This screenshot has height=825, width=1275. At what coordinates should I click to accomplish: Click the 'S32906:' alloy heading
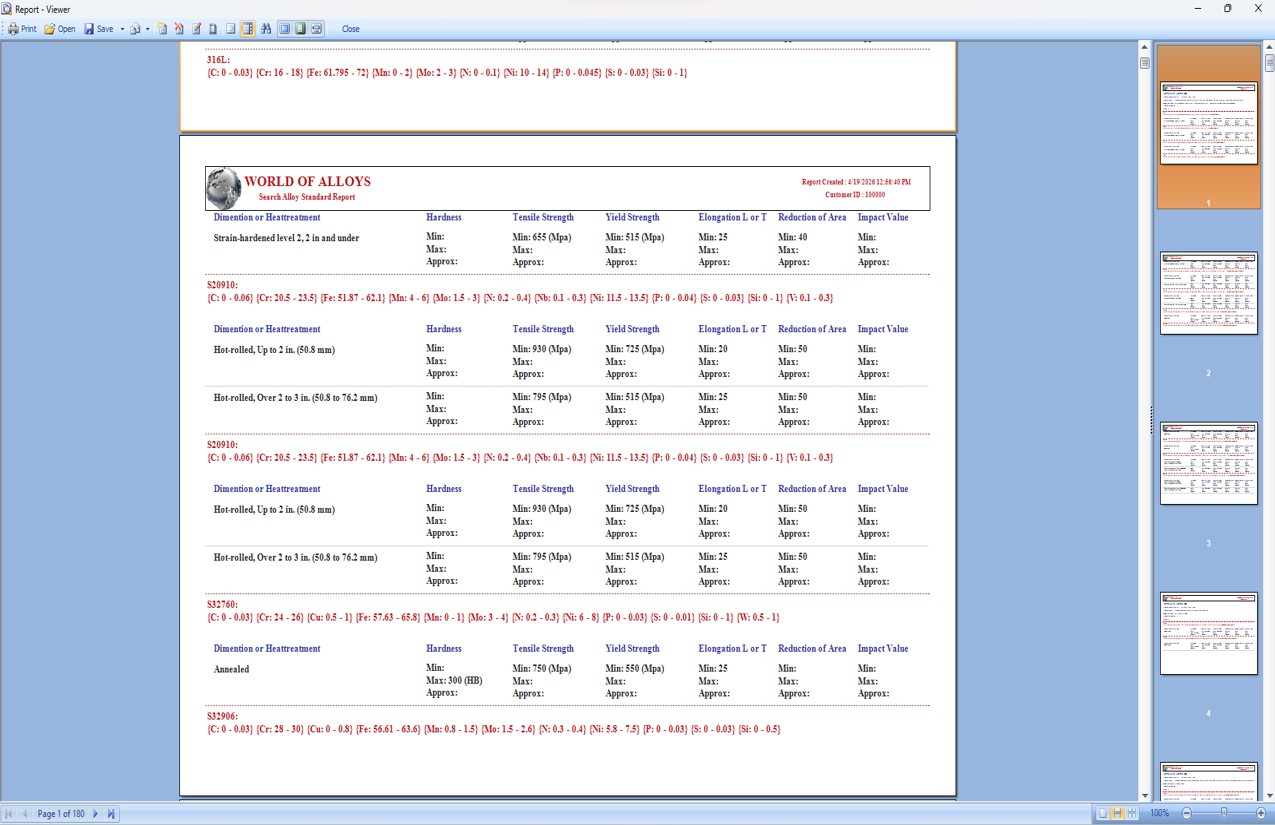tap(222, 717)
